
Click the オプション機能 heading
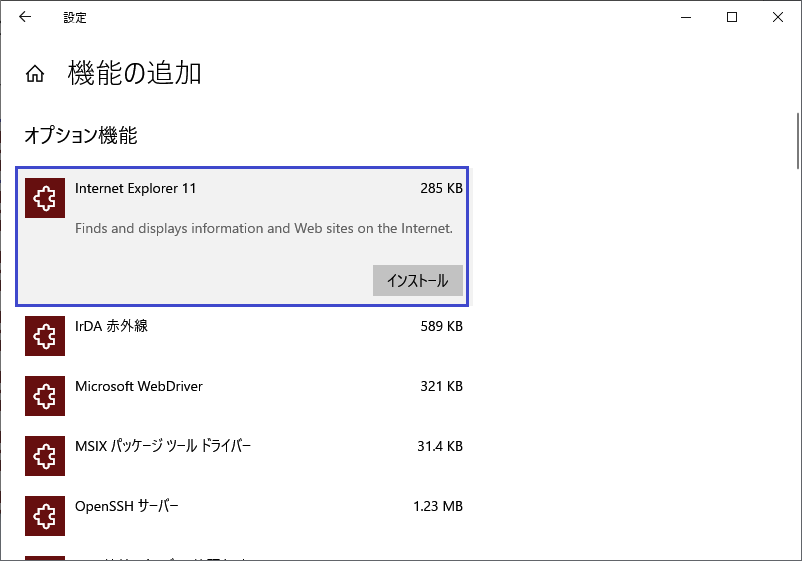pos(81,136)
